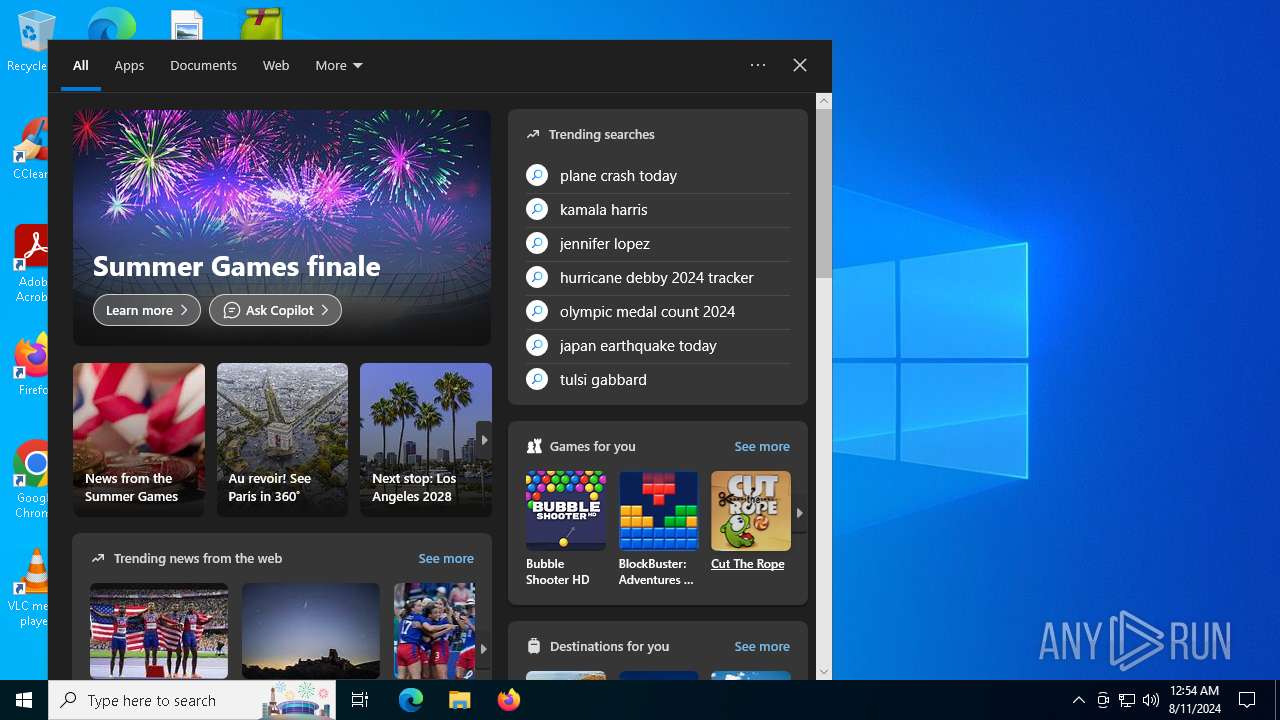This screenshot has height=720, width=1280.
Task: Expand the More dropdown menu
Action: click(x=339, y=65)
